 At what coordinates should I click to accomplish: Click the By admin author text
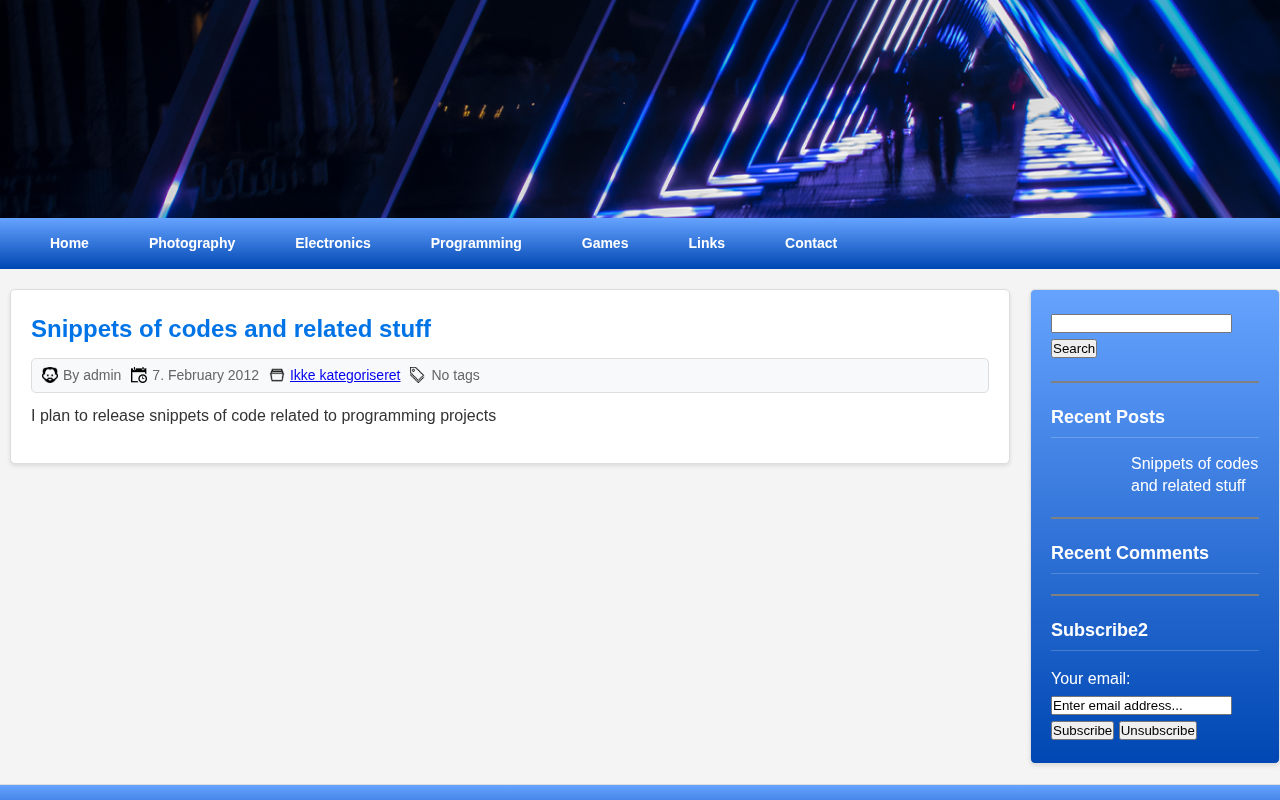tap(92, 375)
